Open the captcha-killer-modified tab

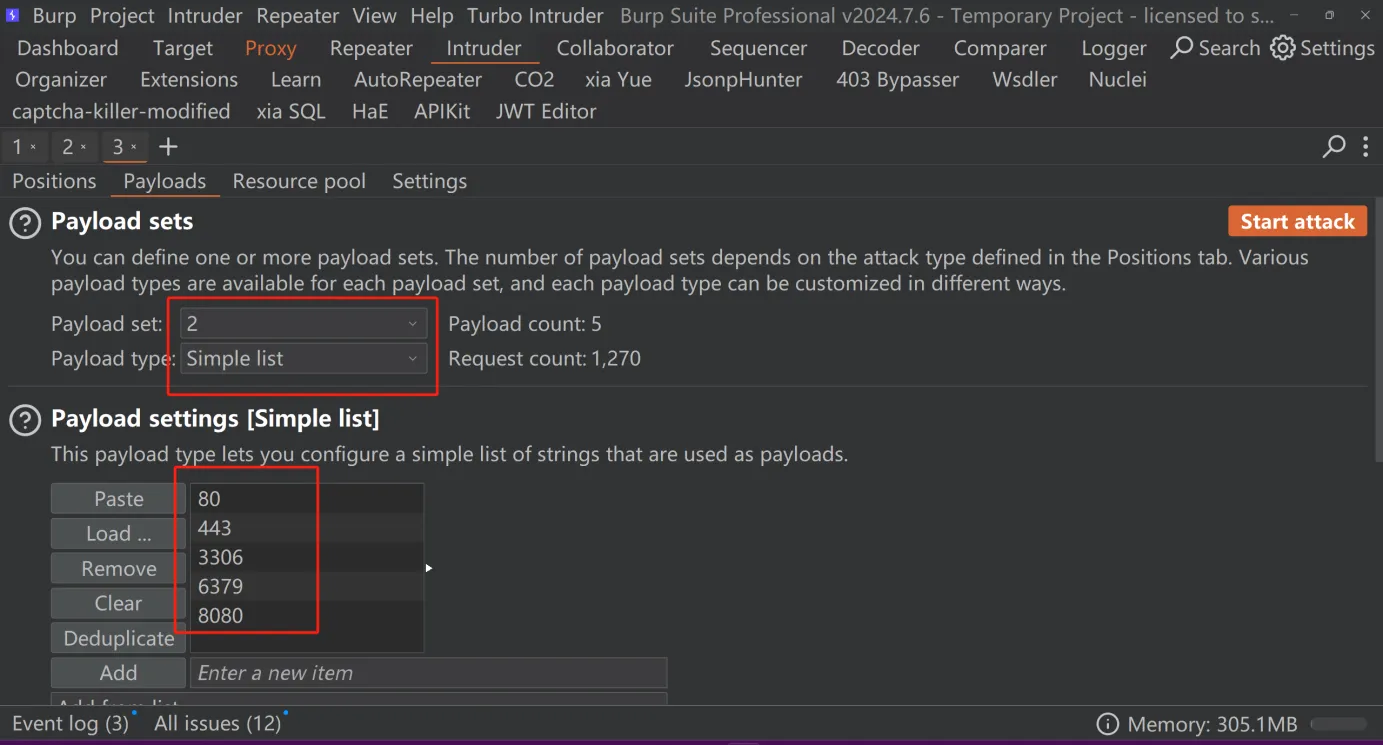(x=121, y=111)
